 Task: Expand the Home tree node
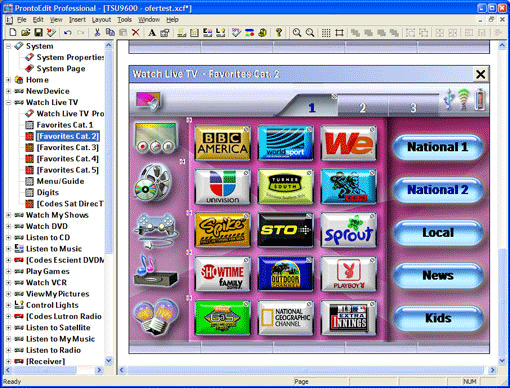(x=9, y=80)
